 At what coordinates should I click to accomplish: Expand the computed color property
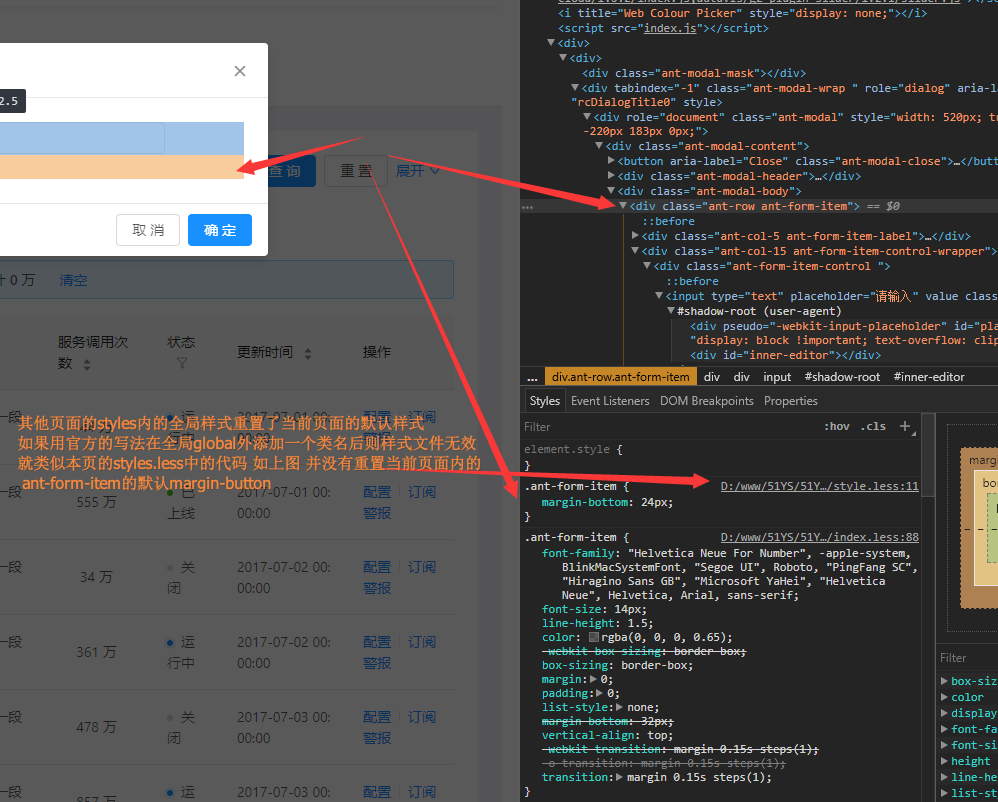(944, 697)
